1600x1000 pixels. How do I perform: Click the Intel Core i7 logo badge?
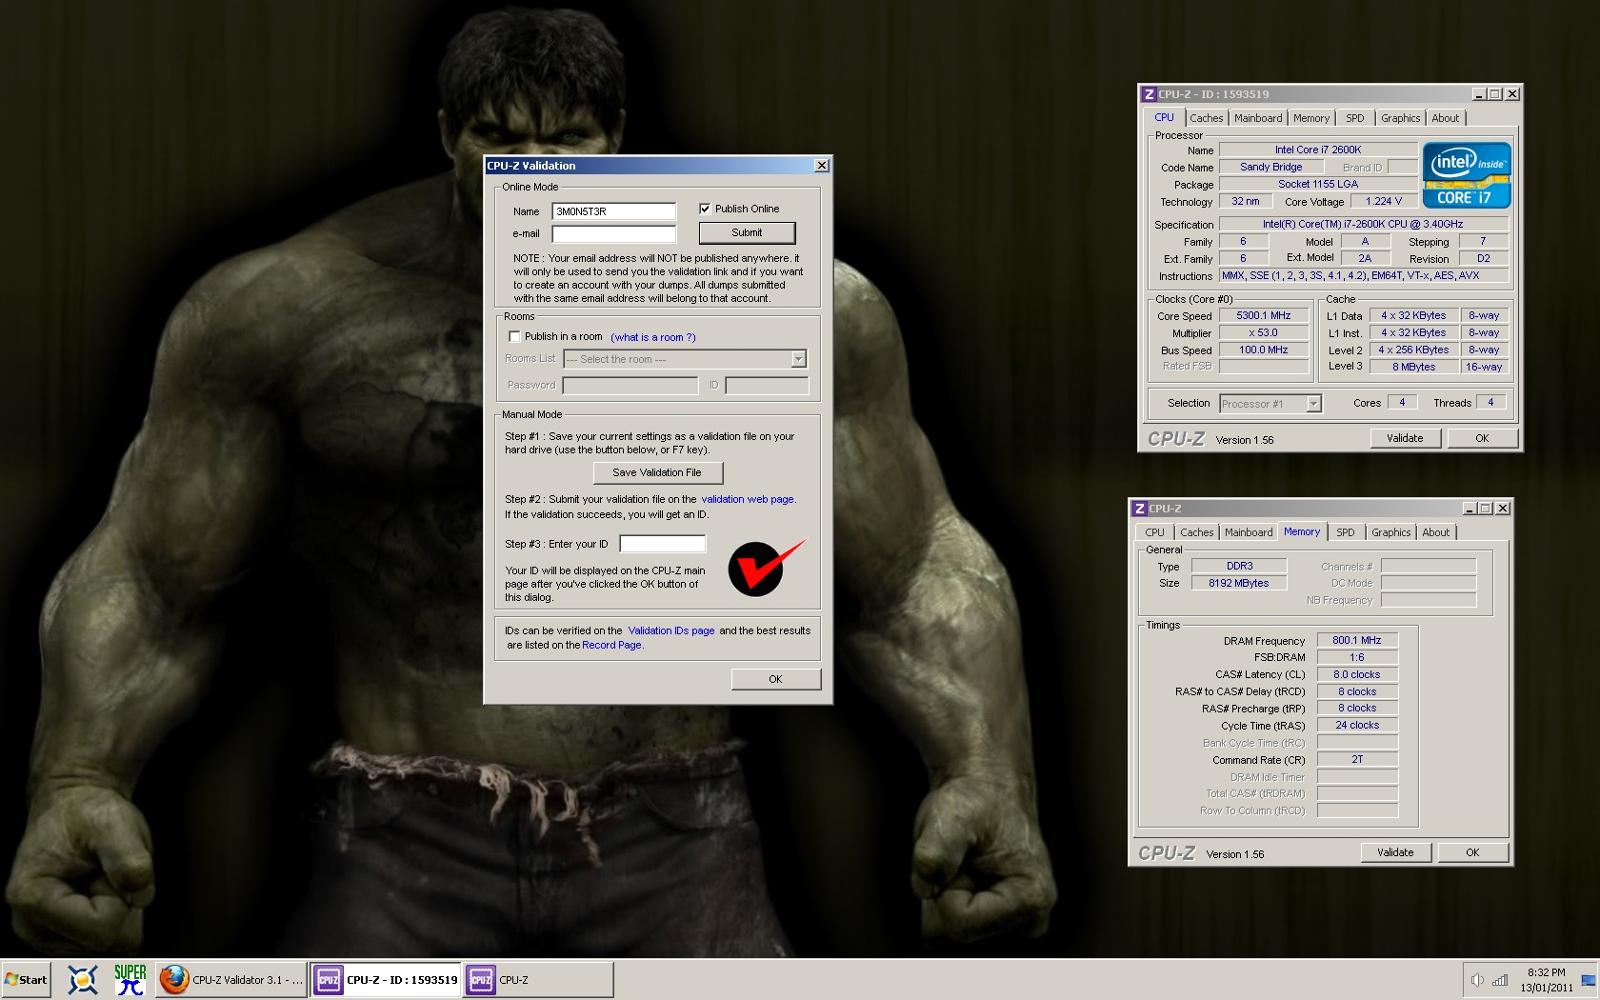pos(1466,175)
